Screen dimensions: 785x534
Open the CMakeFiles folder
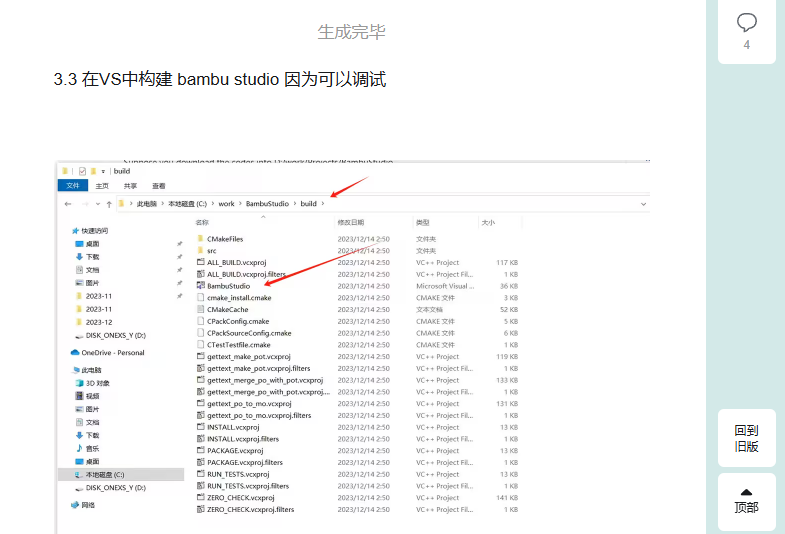pyautogui.click(x=224, y=239)
